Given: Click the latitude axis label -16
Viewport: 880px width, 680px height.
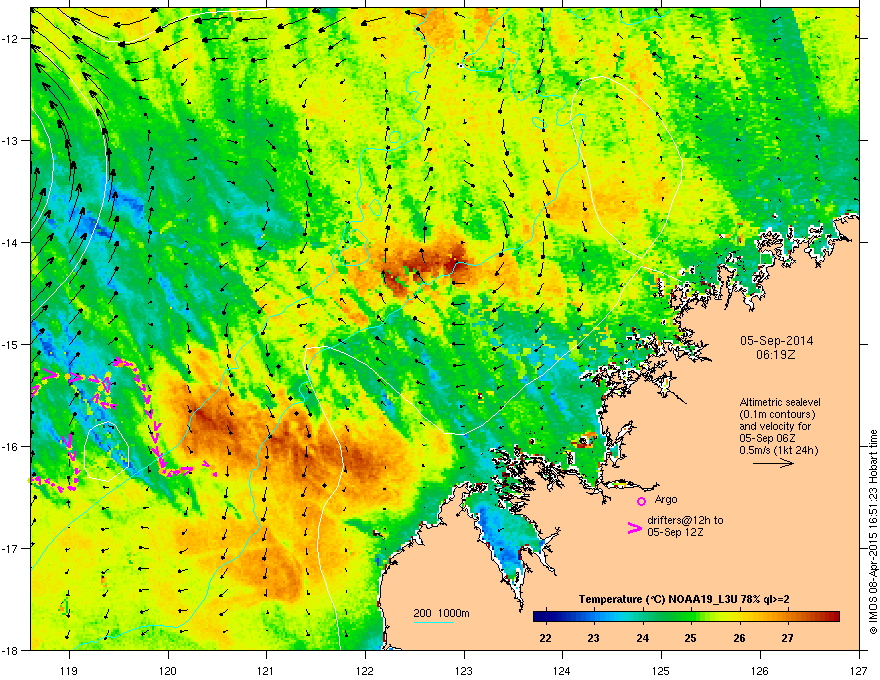Looking at the screenshot, I should tap(11, 447).
